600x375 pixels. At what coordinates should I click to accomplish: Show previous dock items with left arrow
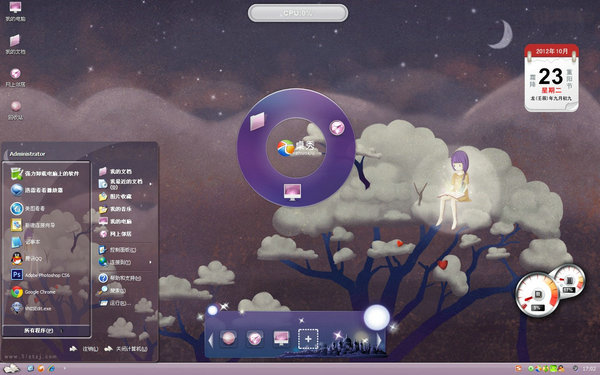[x=210, y=340]
